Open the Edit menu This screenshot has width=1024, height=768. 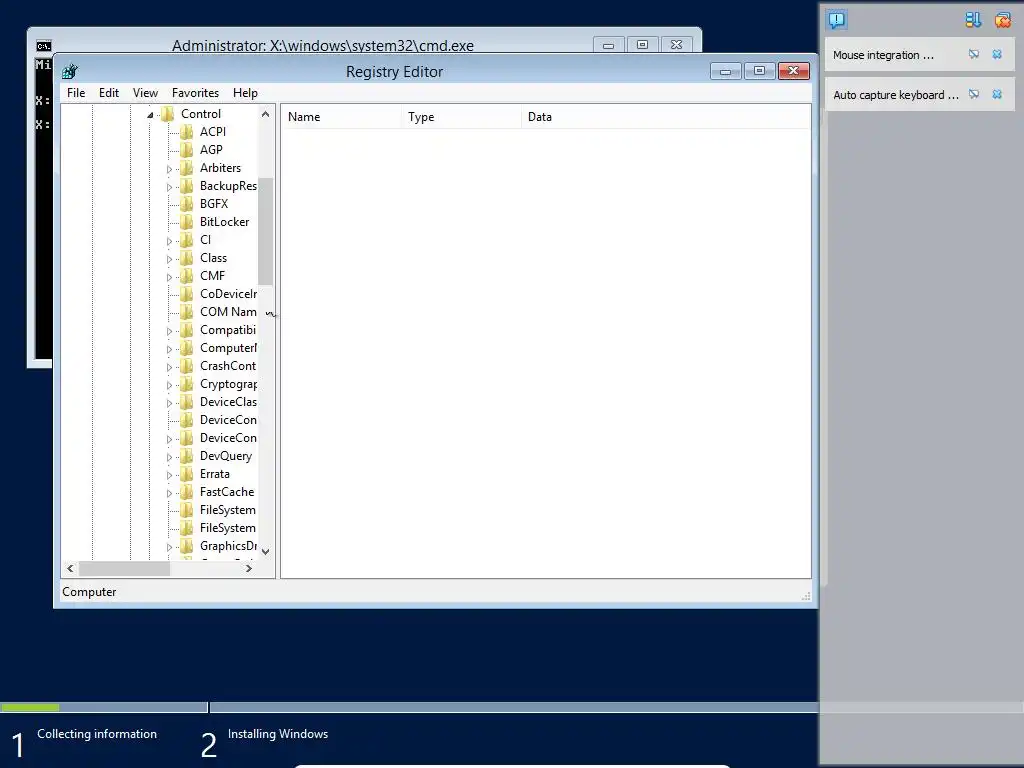click(108, 93)
